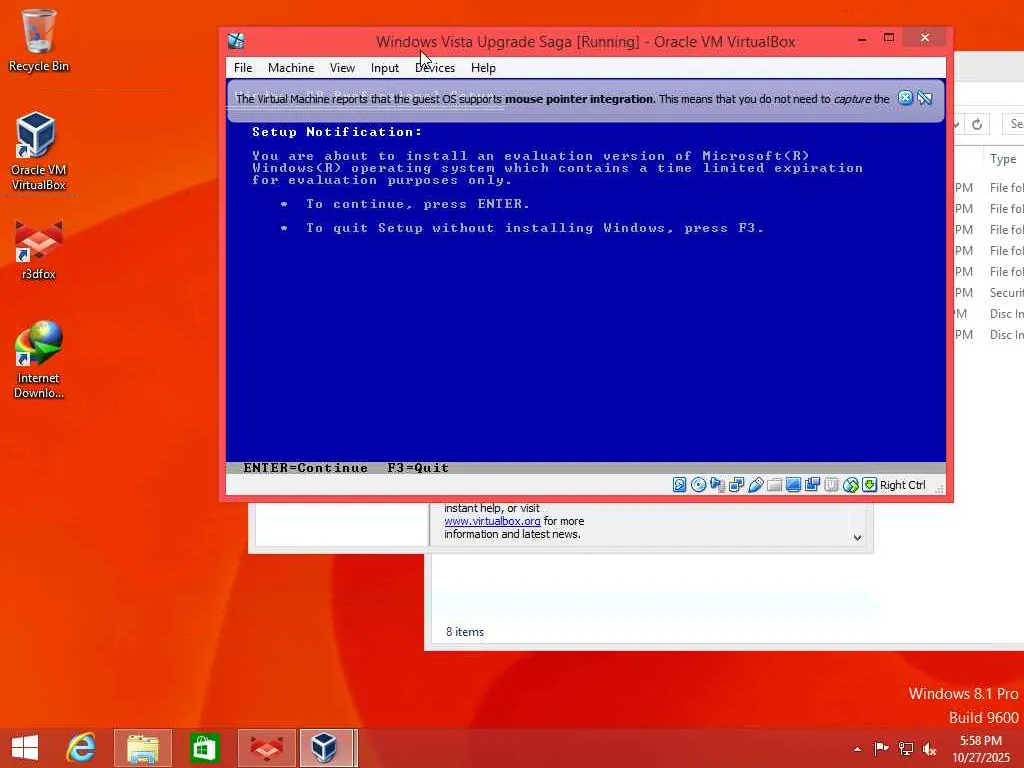This screenshot has height=768, width=1024.
Task: Open the Windows Start button
Action: (25, 748)
